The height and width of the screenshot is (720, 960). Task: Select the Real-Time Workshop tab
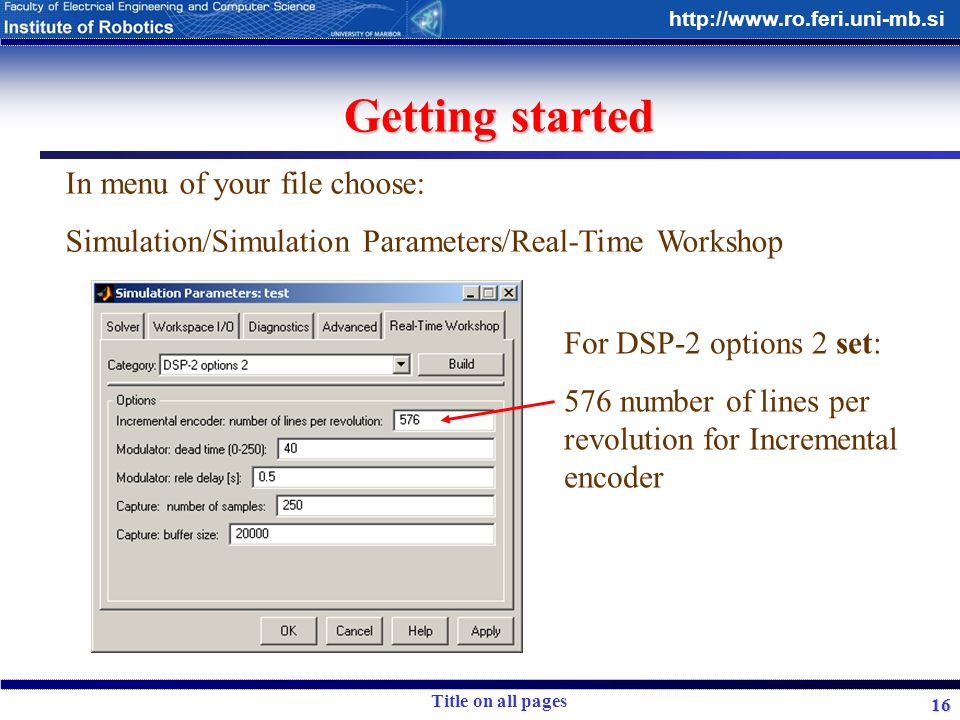click(x=444, y=325)
